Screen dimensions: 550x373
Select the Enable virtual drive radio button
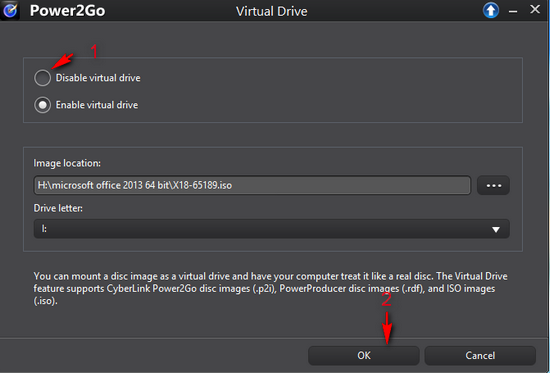click(x=42, y=105)
